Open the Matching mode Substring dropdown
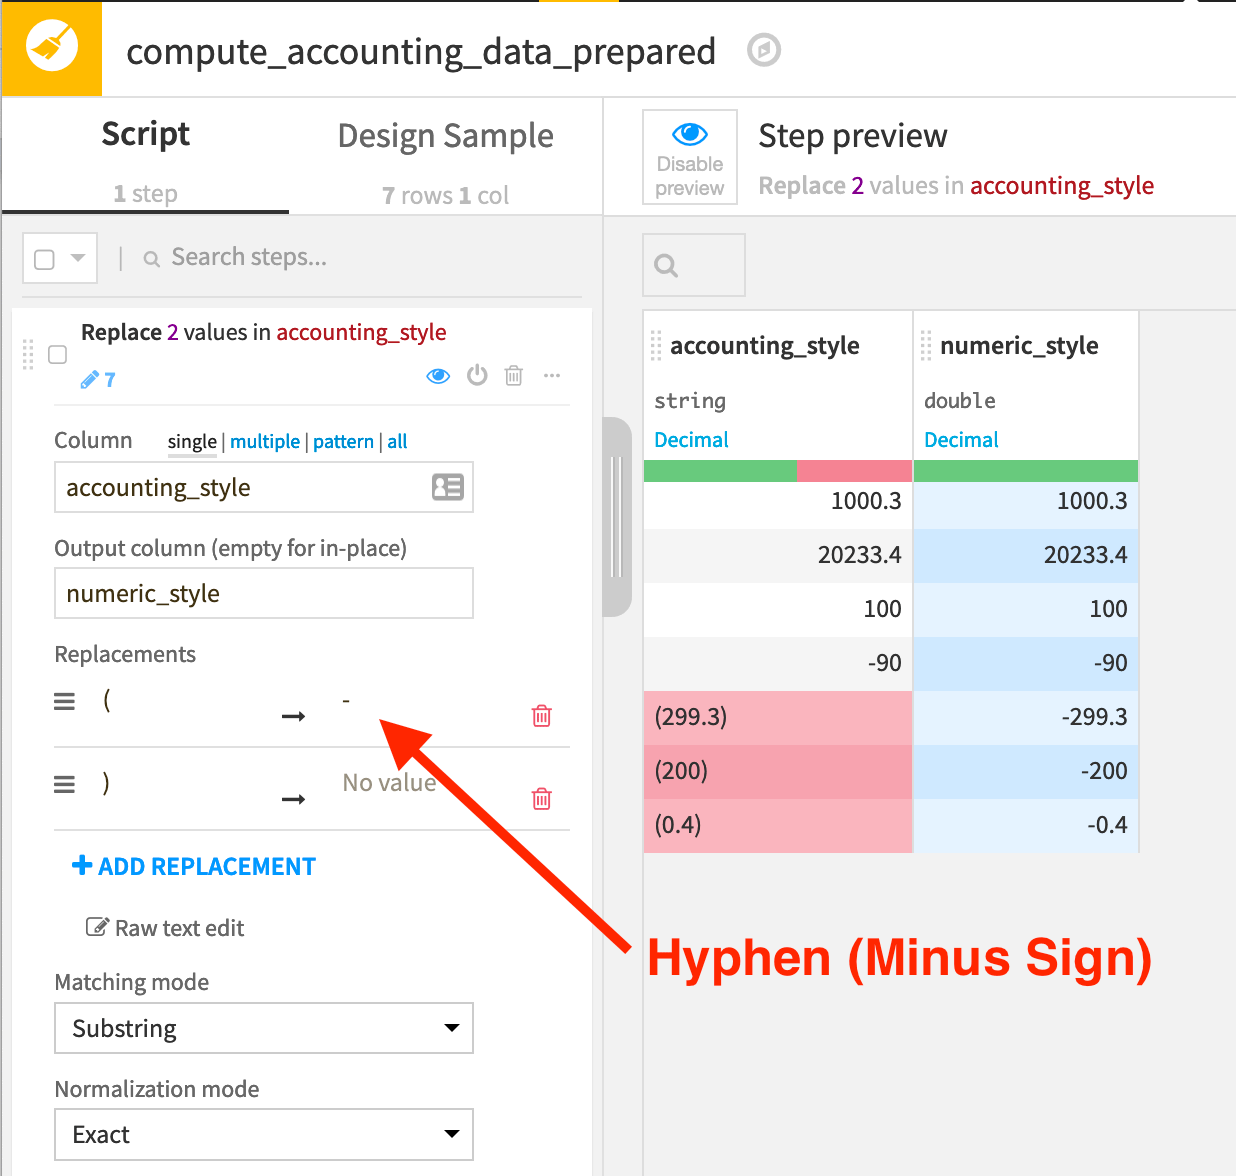The image size is (1236, 1176). pyautogui.click(x=263, y=1028)
